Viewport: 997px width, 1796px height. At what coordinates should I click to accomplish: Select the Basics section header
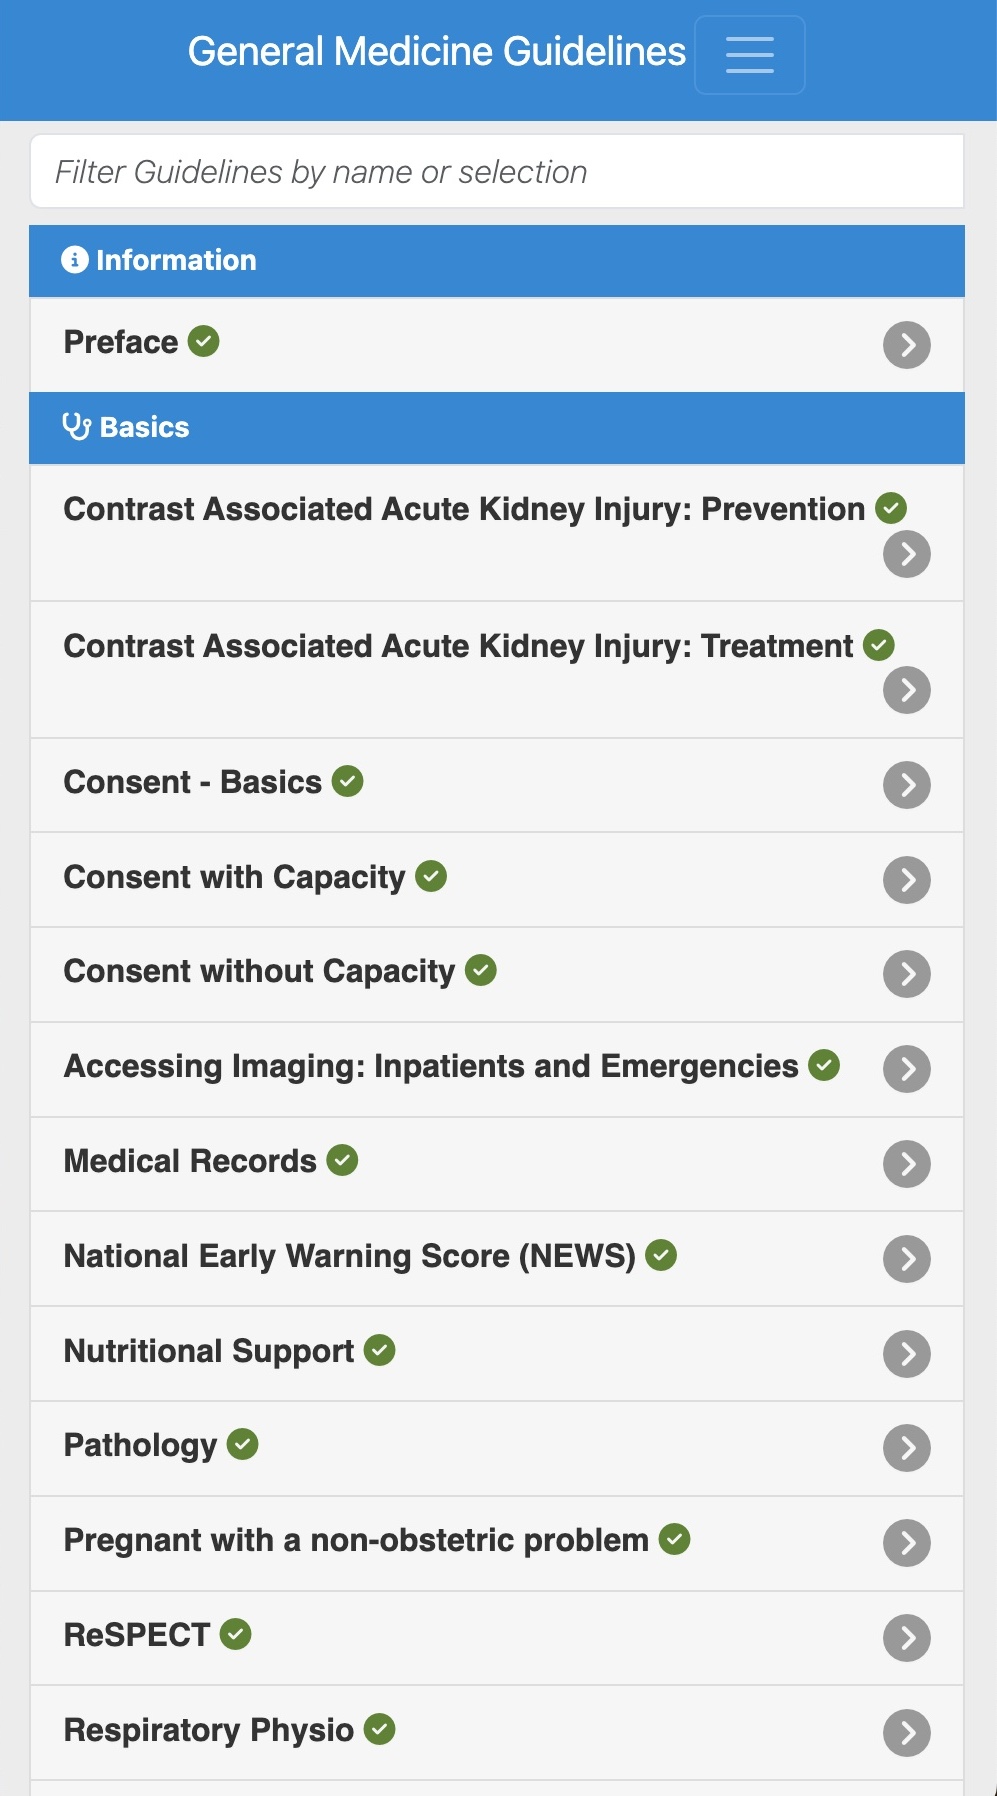[497, 428]
